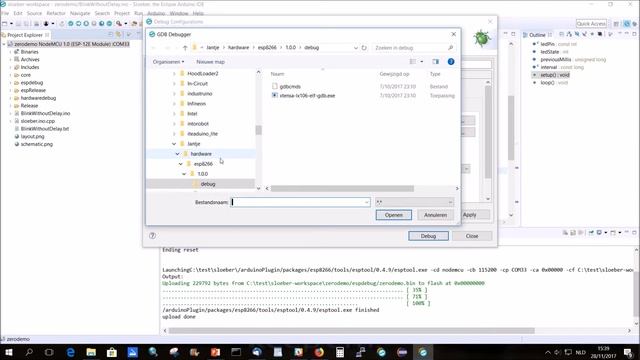
Task: Select loop() in the Outline view
Action: point(553,83)
